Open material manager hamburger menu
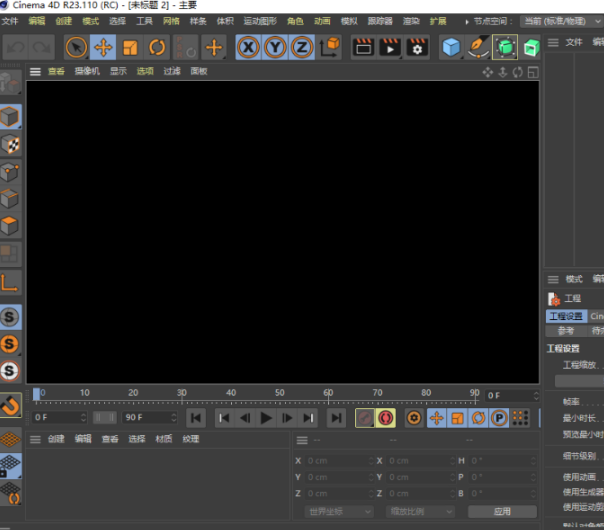The height and width of the screenshot is (530, 604). (35, 439)
